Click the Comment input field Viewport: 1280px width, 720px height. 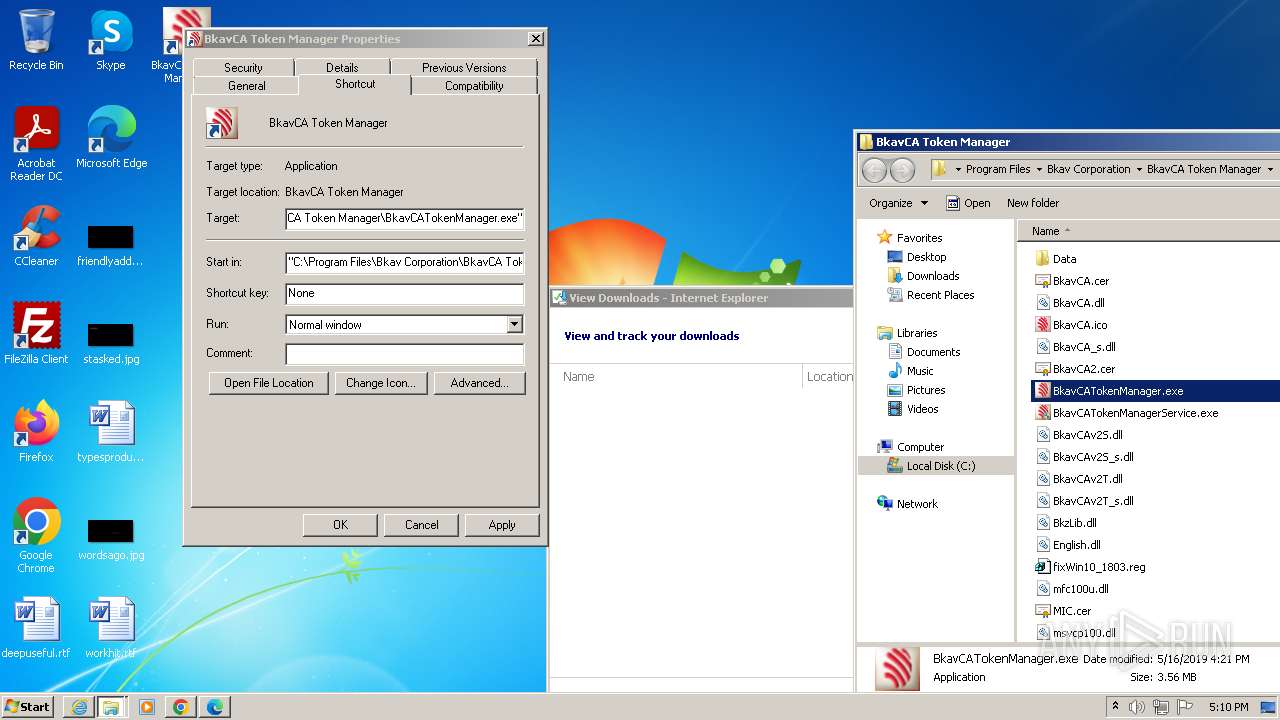404,354
